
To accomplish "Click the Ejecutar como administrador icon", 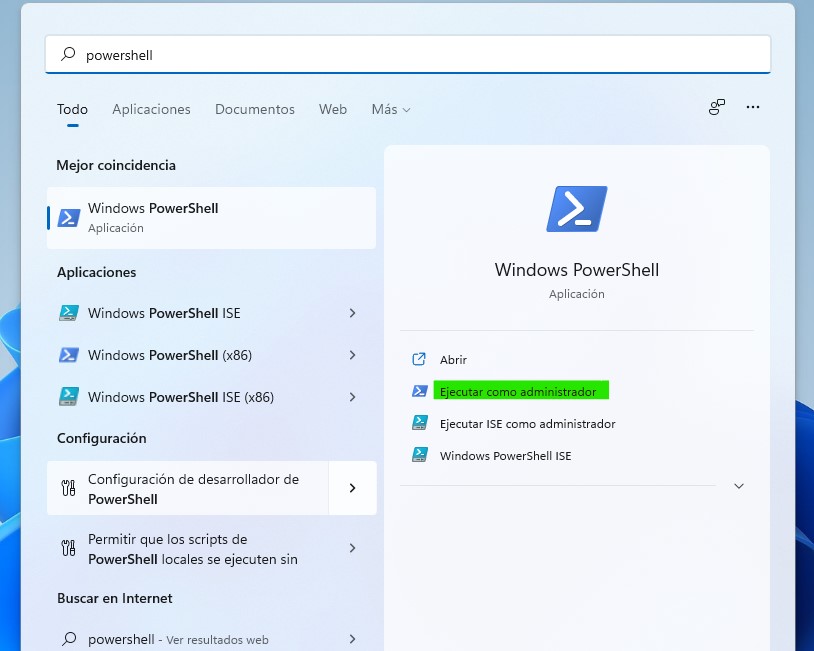I will click(x=419, y=391).
